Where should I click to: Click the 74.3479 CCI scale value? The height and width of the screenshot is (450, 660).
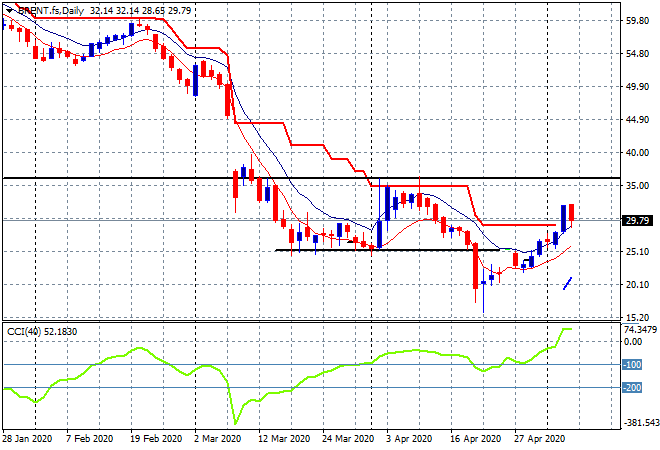click(x=640, y=329)
